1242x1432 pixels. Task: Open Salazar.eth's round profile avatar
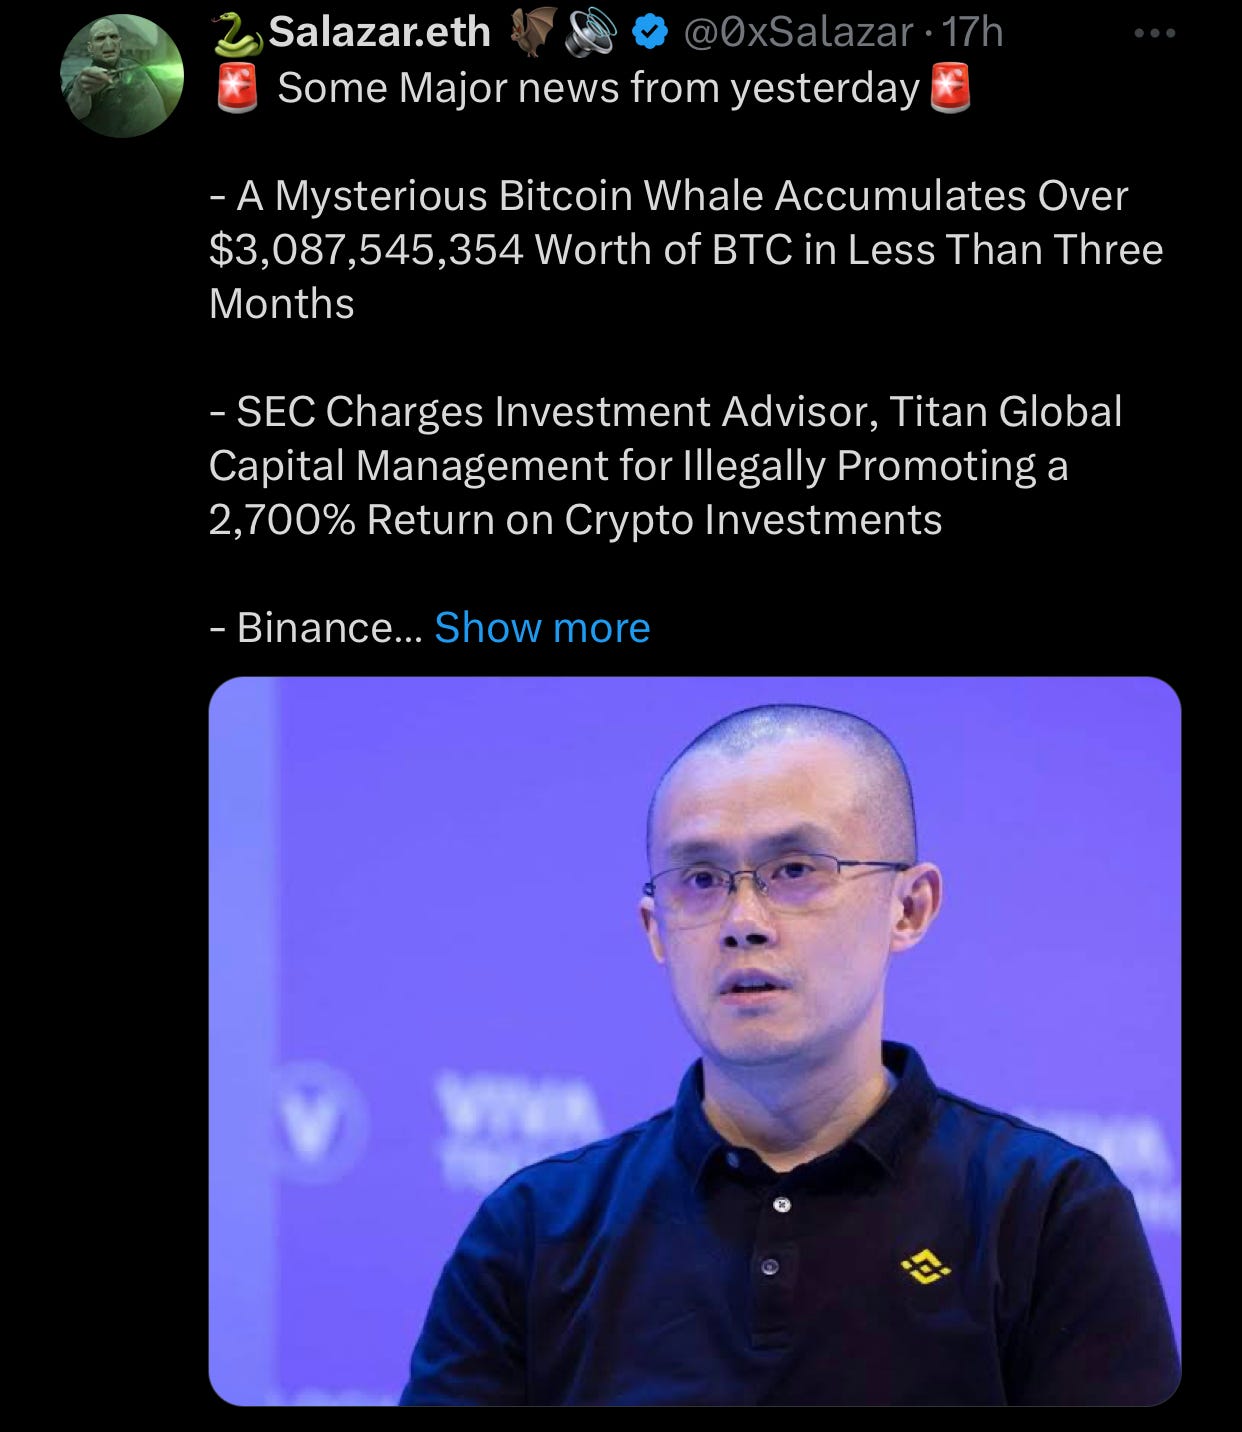pos(121,75)
